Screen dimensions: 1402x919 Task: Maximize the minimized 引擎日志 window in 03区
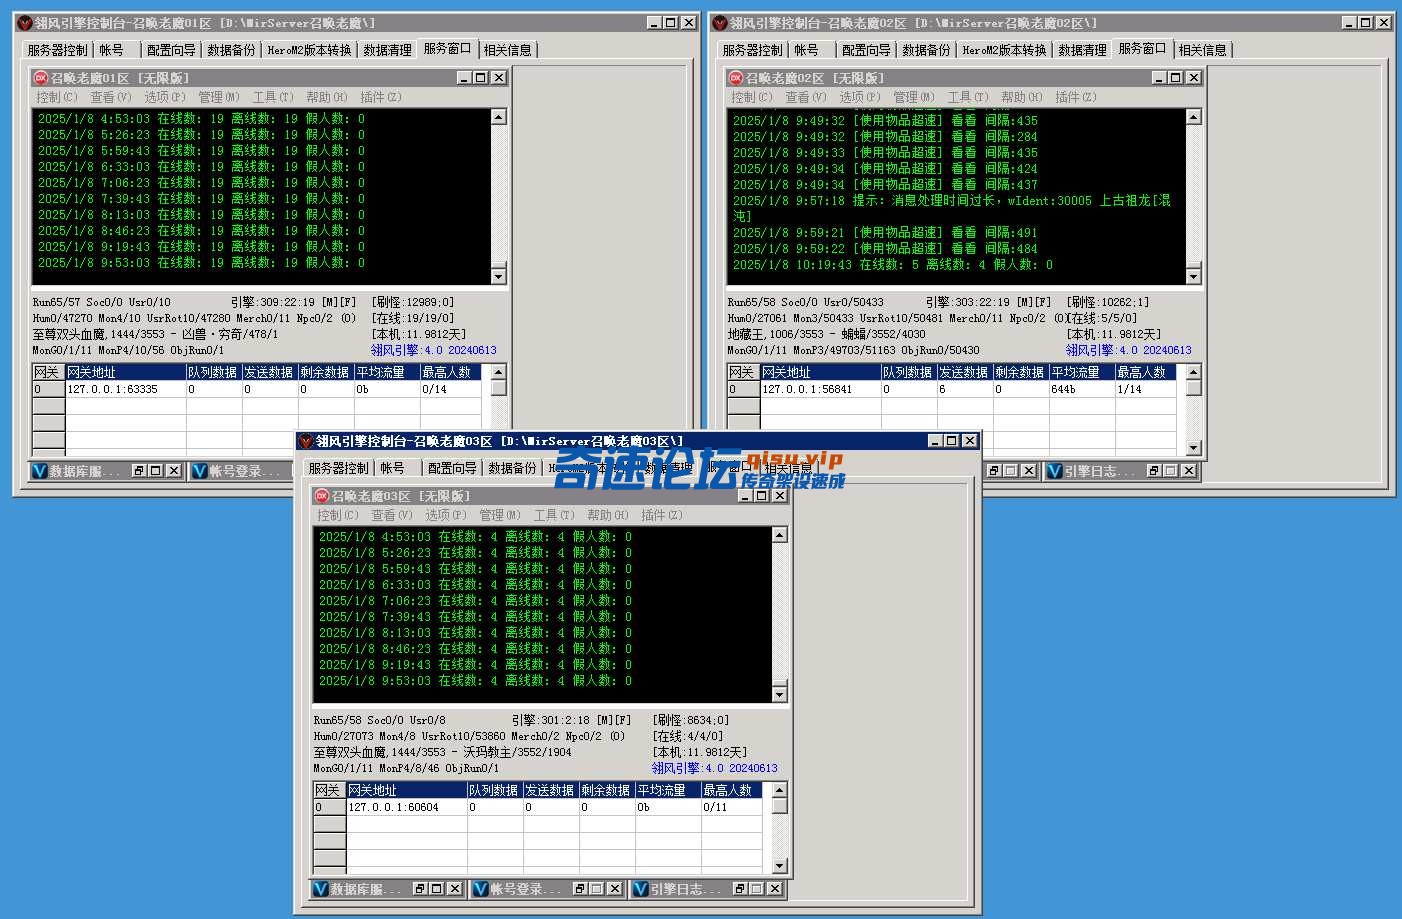[757, 889]
